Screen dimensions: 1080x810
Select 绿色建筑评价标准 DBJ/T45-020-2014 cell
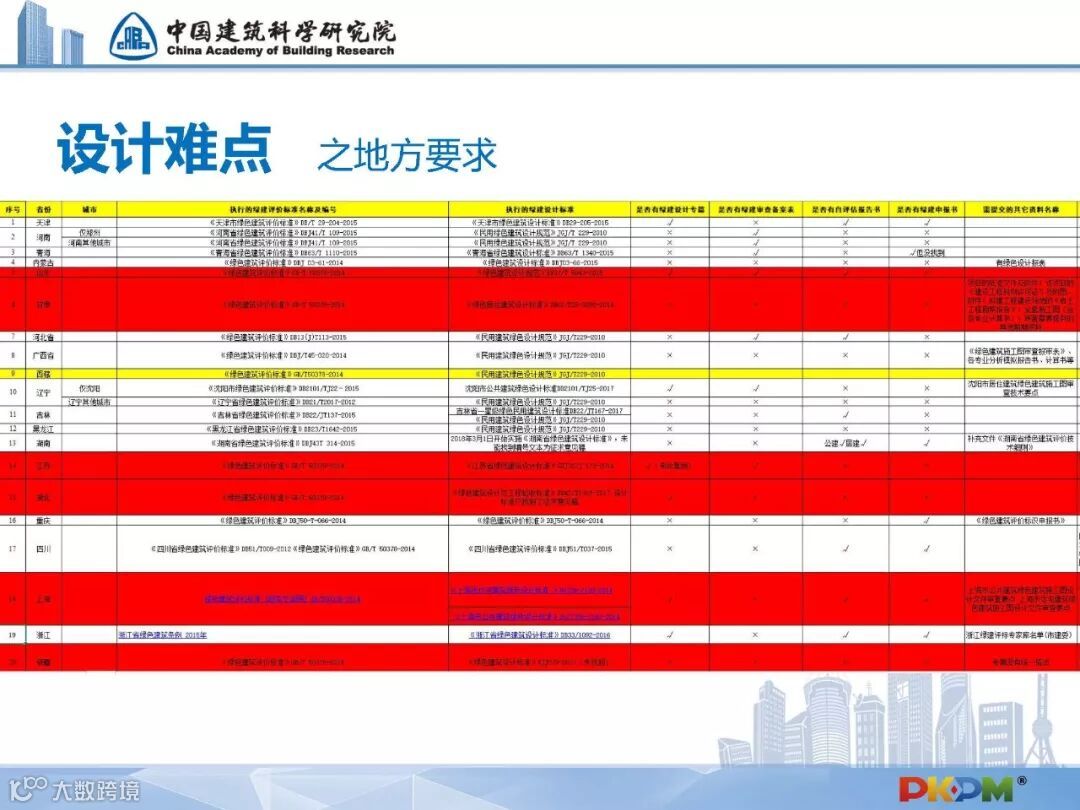point(282,355)
